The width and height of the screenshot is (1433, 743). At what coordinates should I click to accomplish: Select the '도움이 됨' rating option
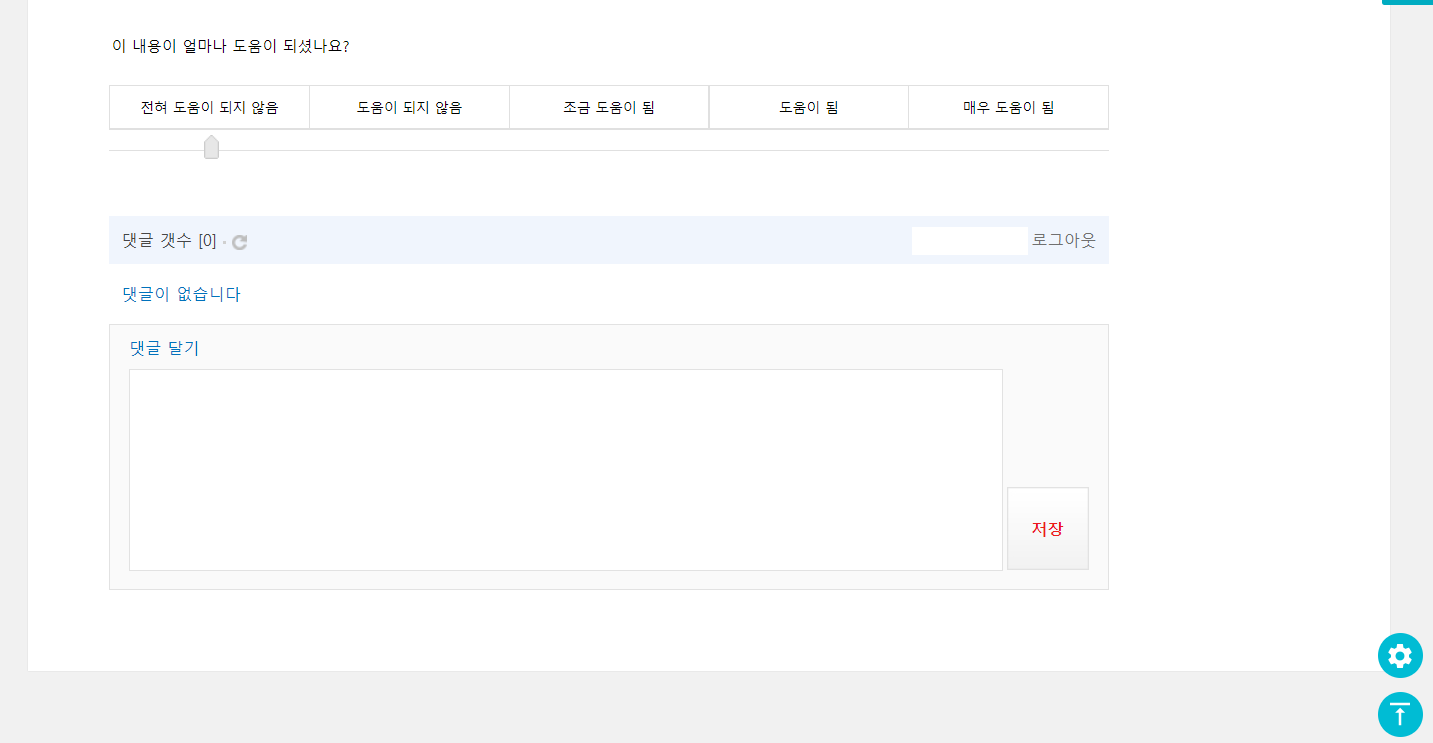[x=809, y=108]
